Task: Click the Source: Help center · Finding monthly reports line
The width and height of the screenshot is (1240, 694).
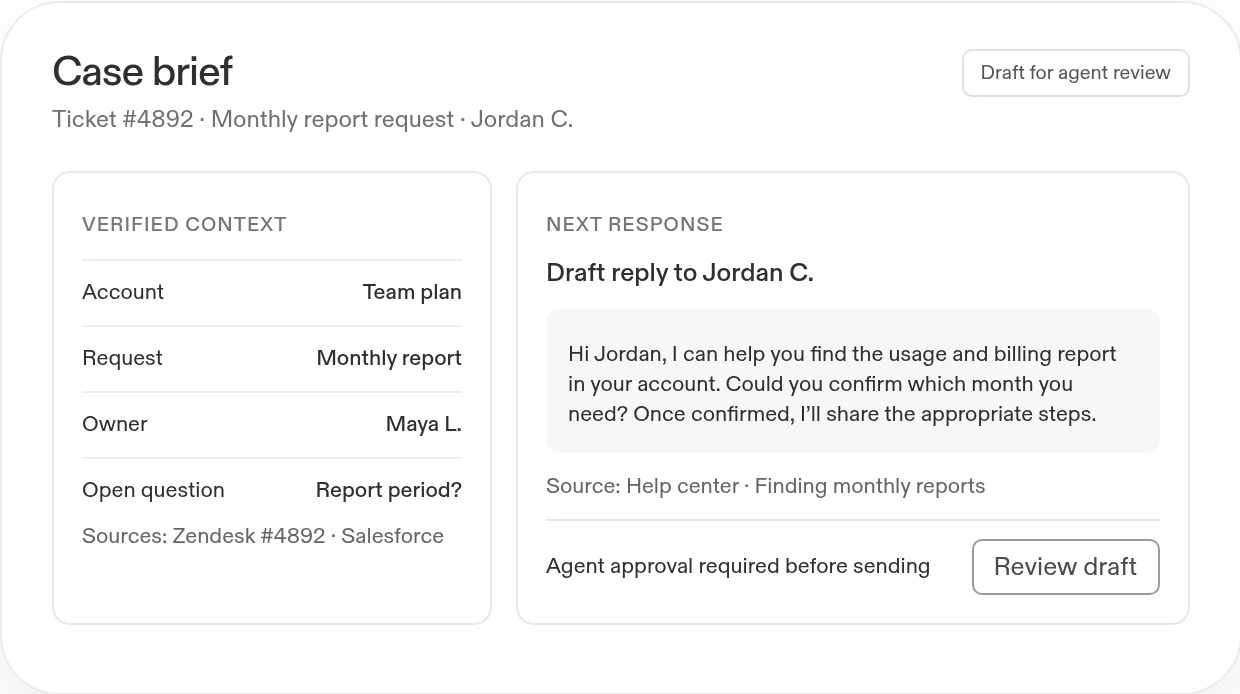Action: coord(765,487)
